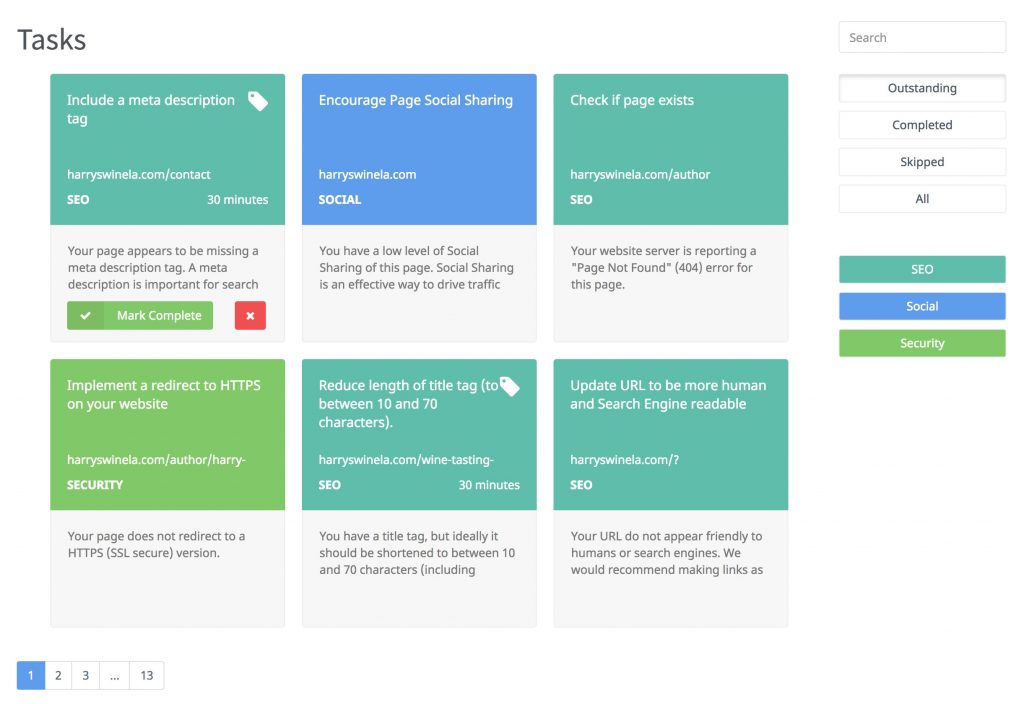The height and width of the screenshot is (704, 1024).
Task: Filter by the SEO category
Action: (x=921, y=269)
